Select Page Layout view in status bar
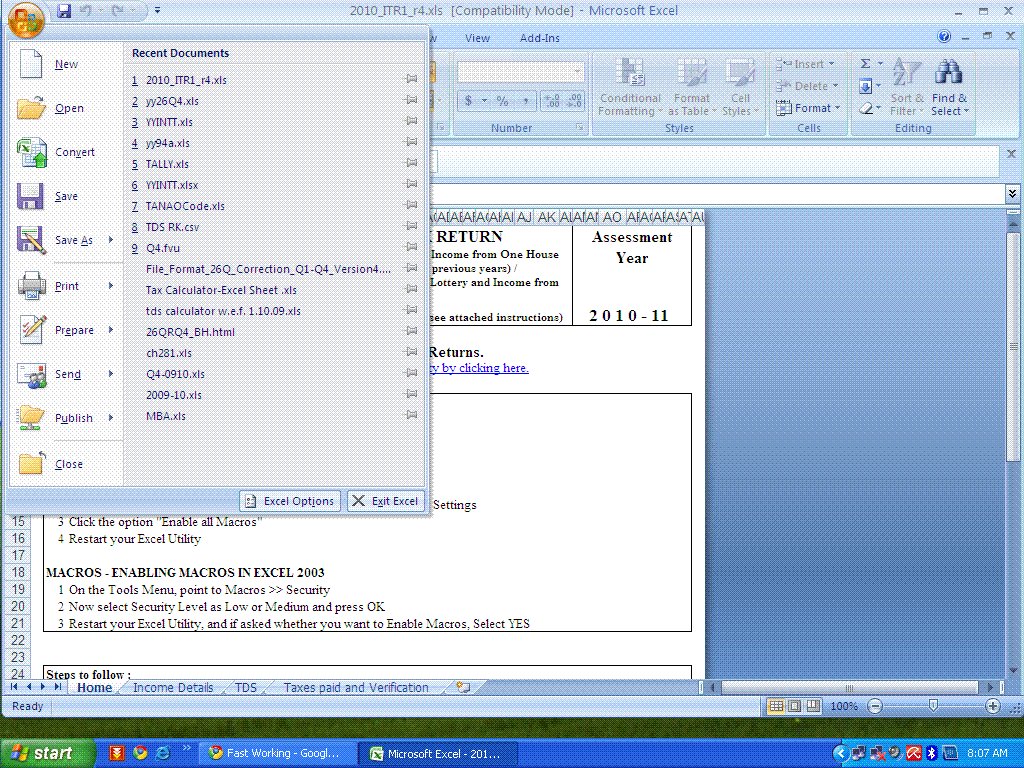 tap(795, 706)
